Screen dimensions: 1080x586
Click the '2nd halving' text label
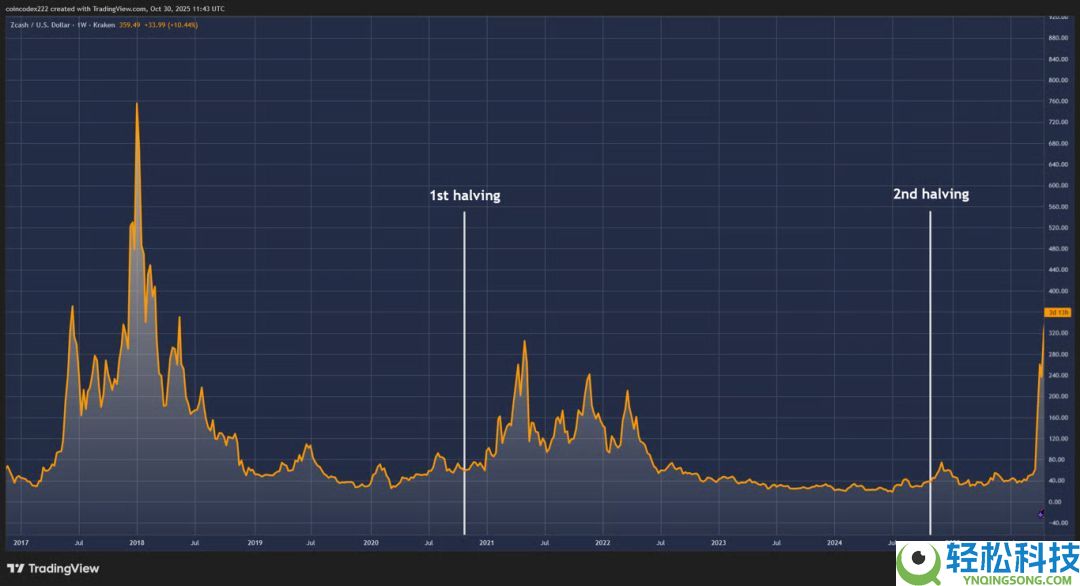click(931, 194)
